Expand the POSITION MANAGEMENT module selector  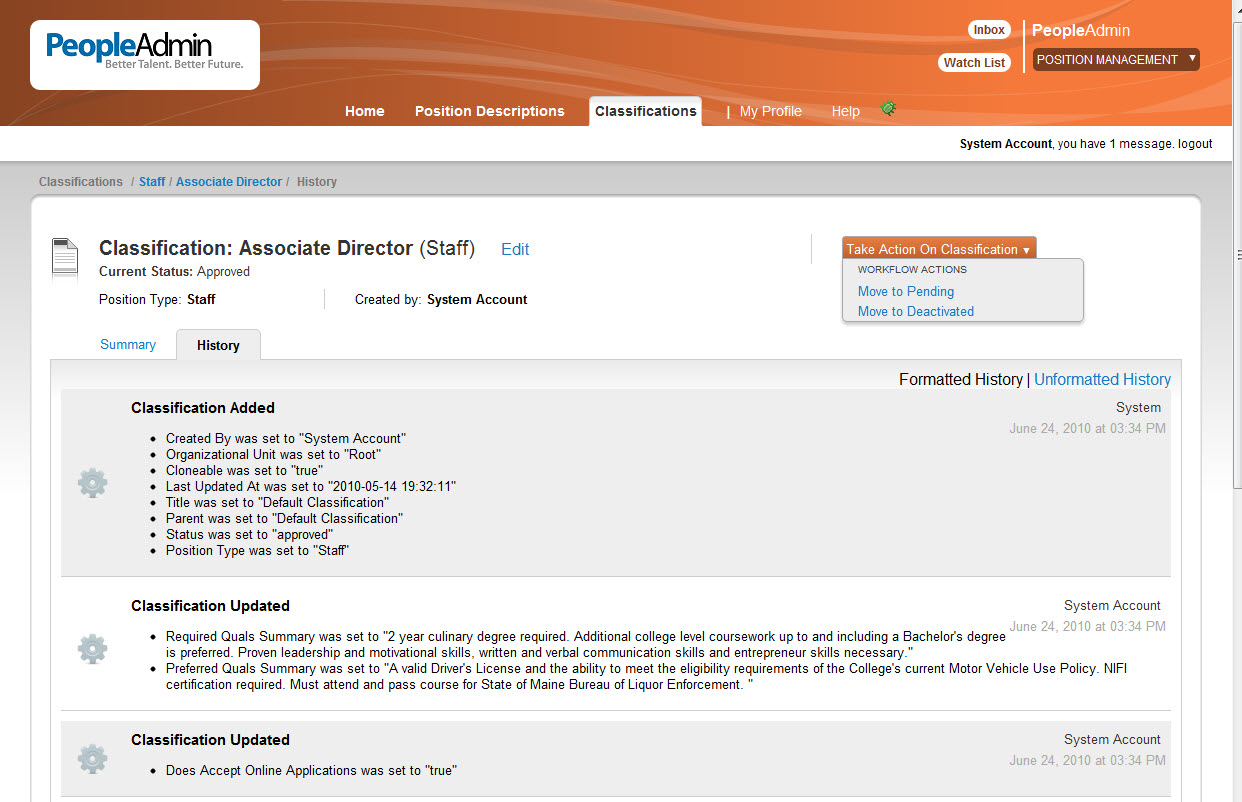point(1116,59)
